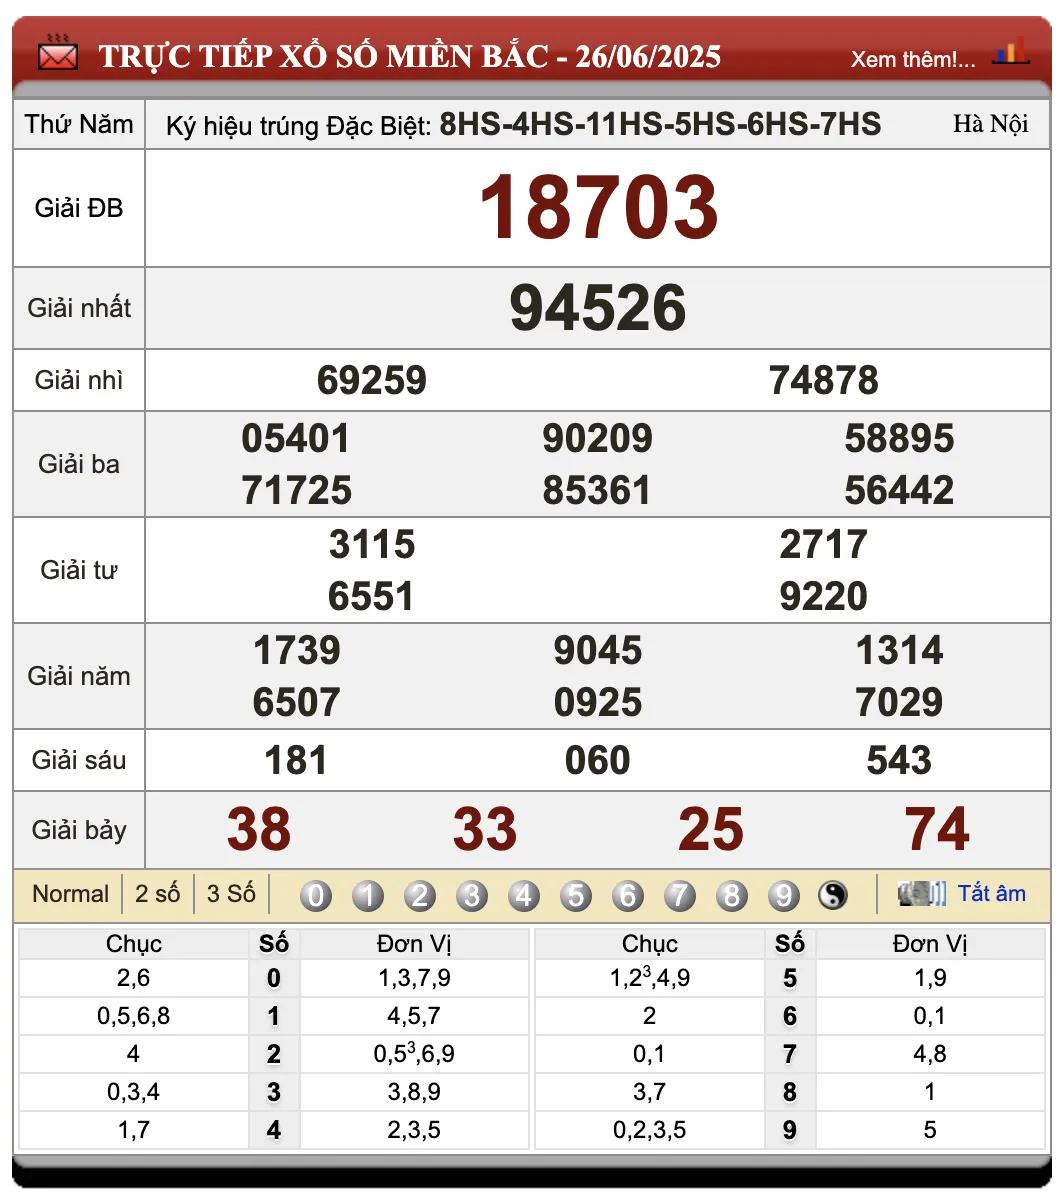
Task: Click the special prize number 18703
Action: (599, 207)
